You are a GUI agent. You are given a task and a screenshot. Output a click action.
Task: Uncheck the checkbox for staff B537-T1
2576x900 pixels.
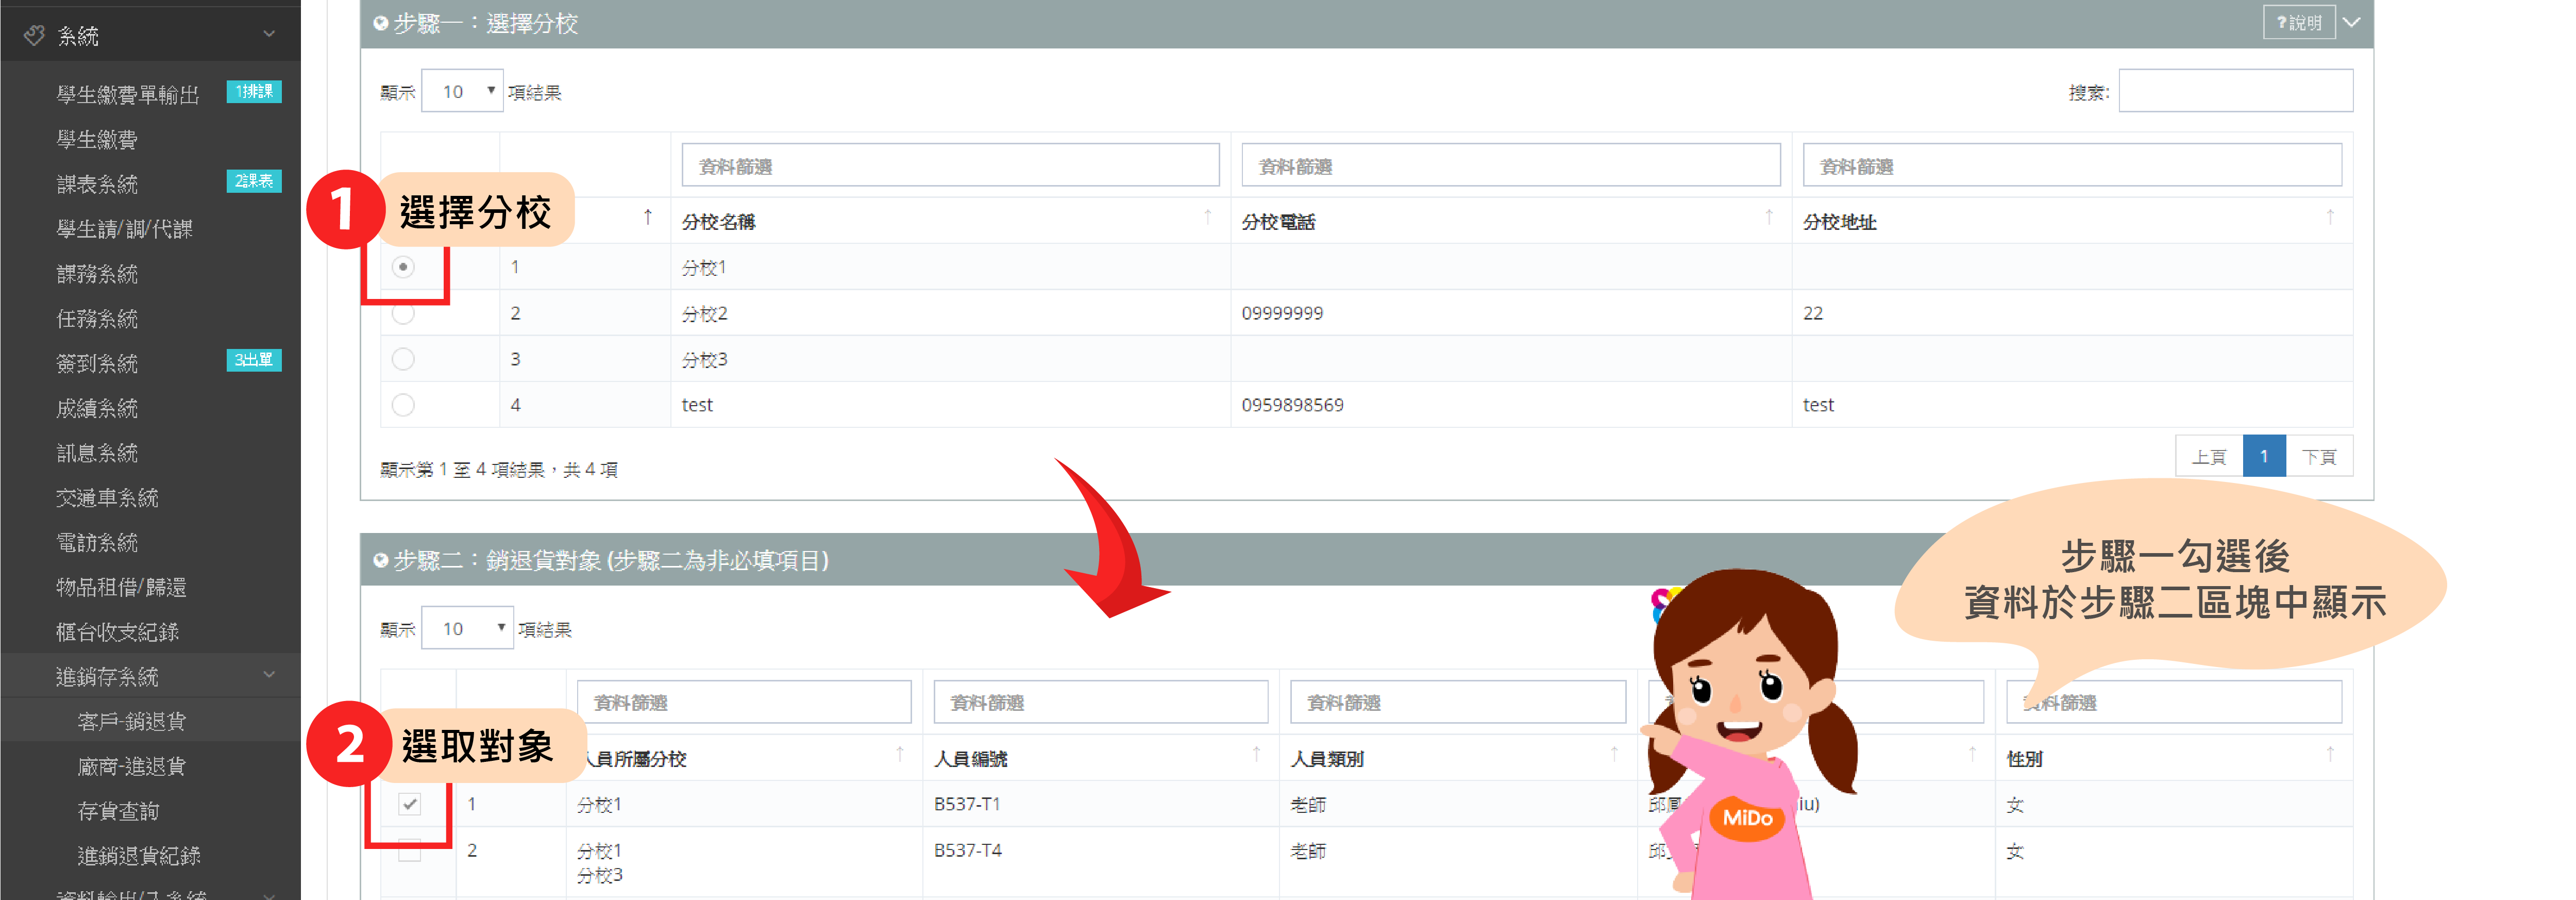(409, 804)
